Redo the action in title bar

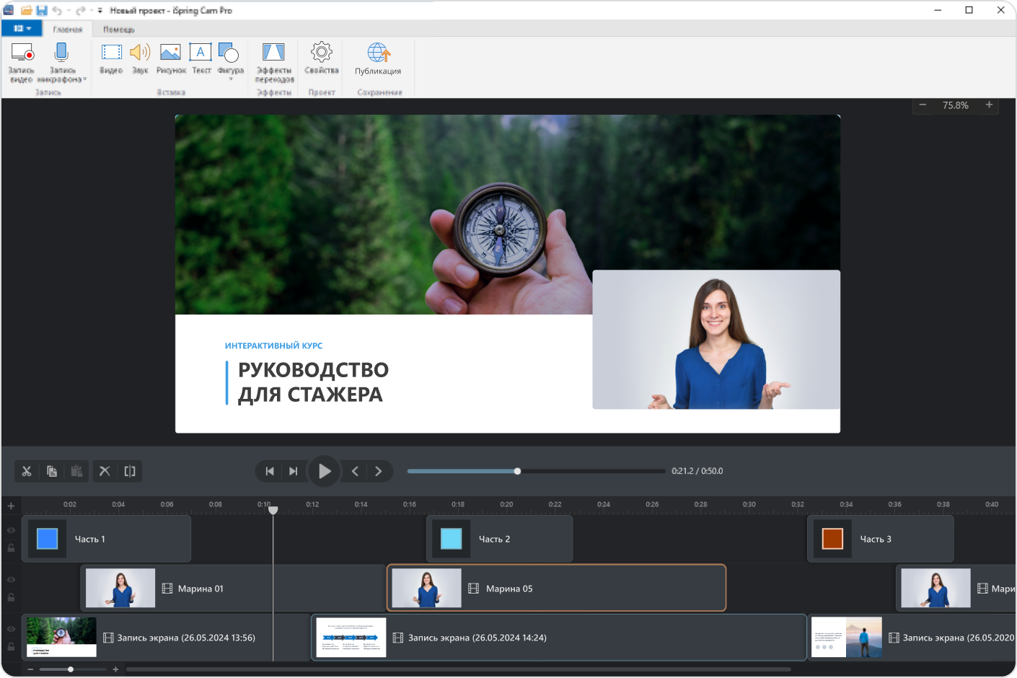tap(80, 10)
